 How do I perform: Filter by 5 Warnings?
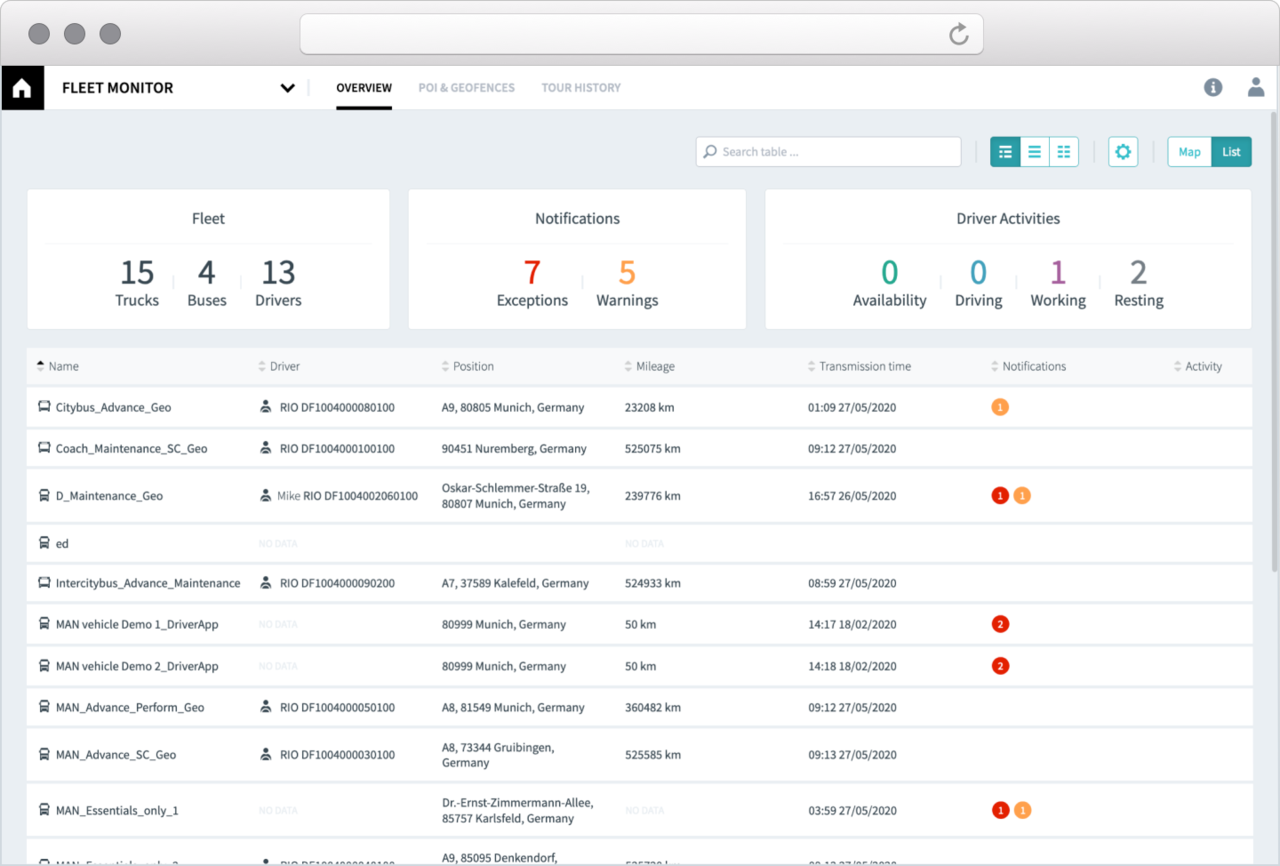tap(627, 283)
